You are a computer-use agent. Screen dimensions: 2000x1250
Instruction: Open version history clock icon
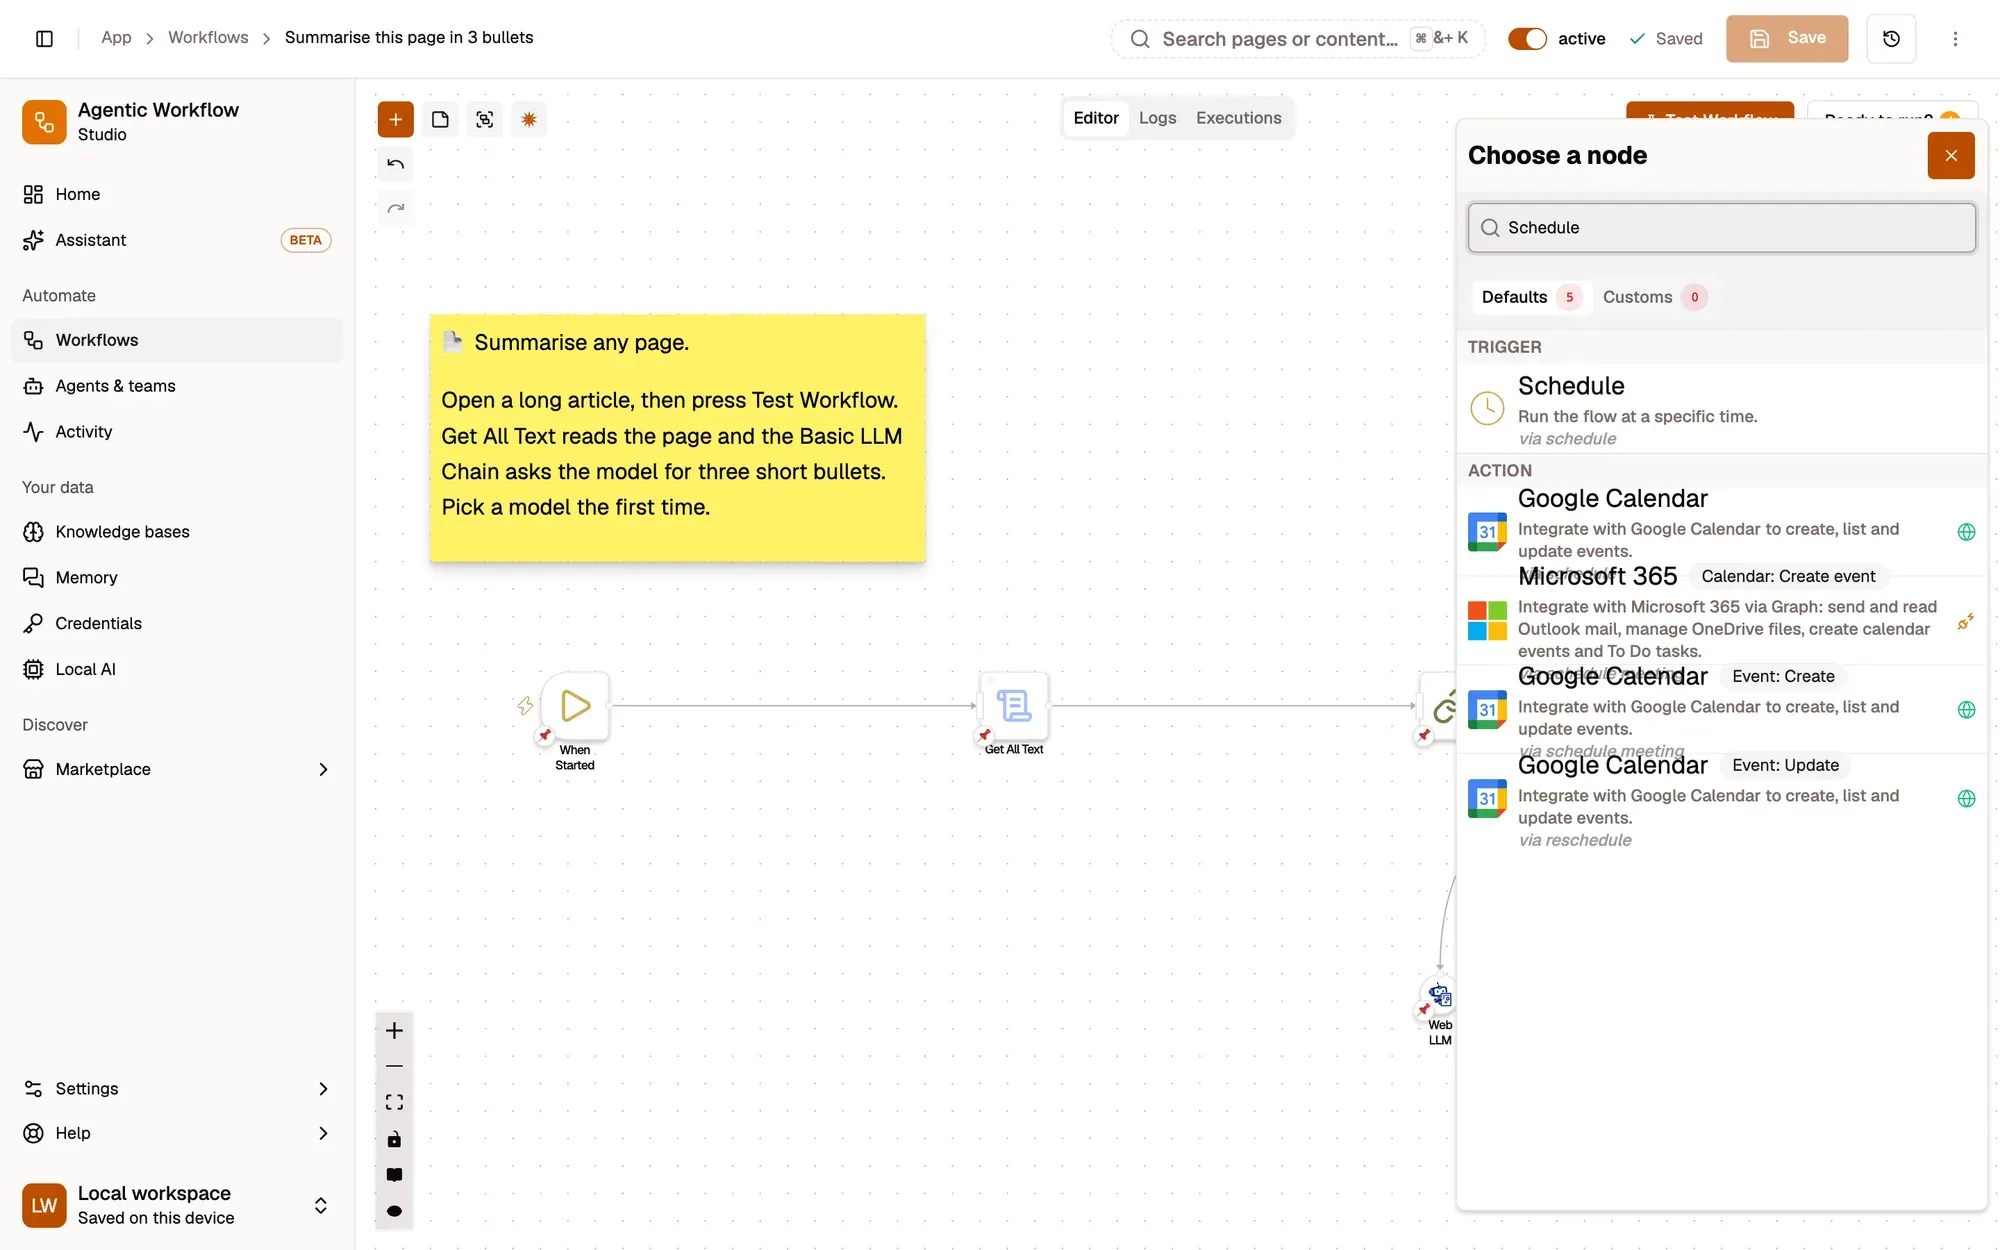[x=1891, y=38]
